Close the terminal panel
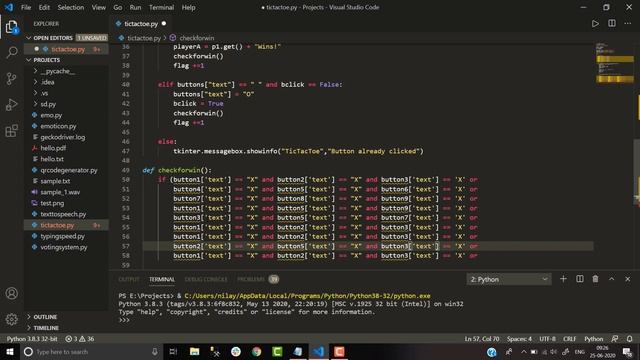Viewport: 640px width, 360px height. tap(628, 279)
